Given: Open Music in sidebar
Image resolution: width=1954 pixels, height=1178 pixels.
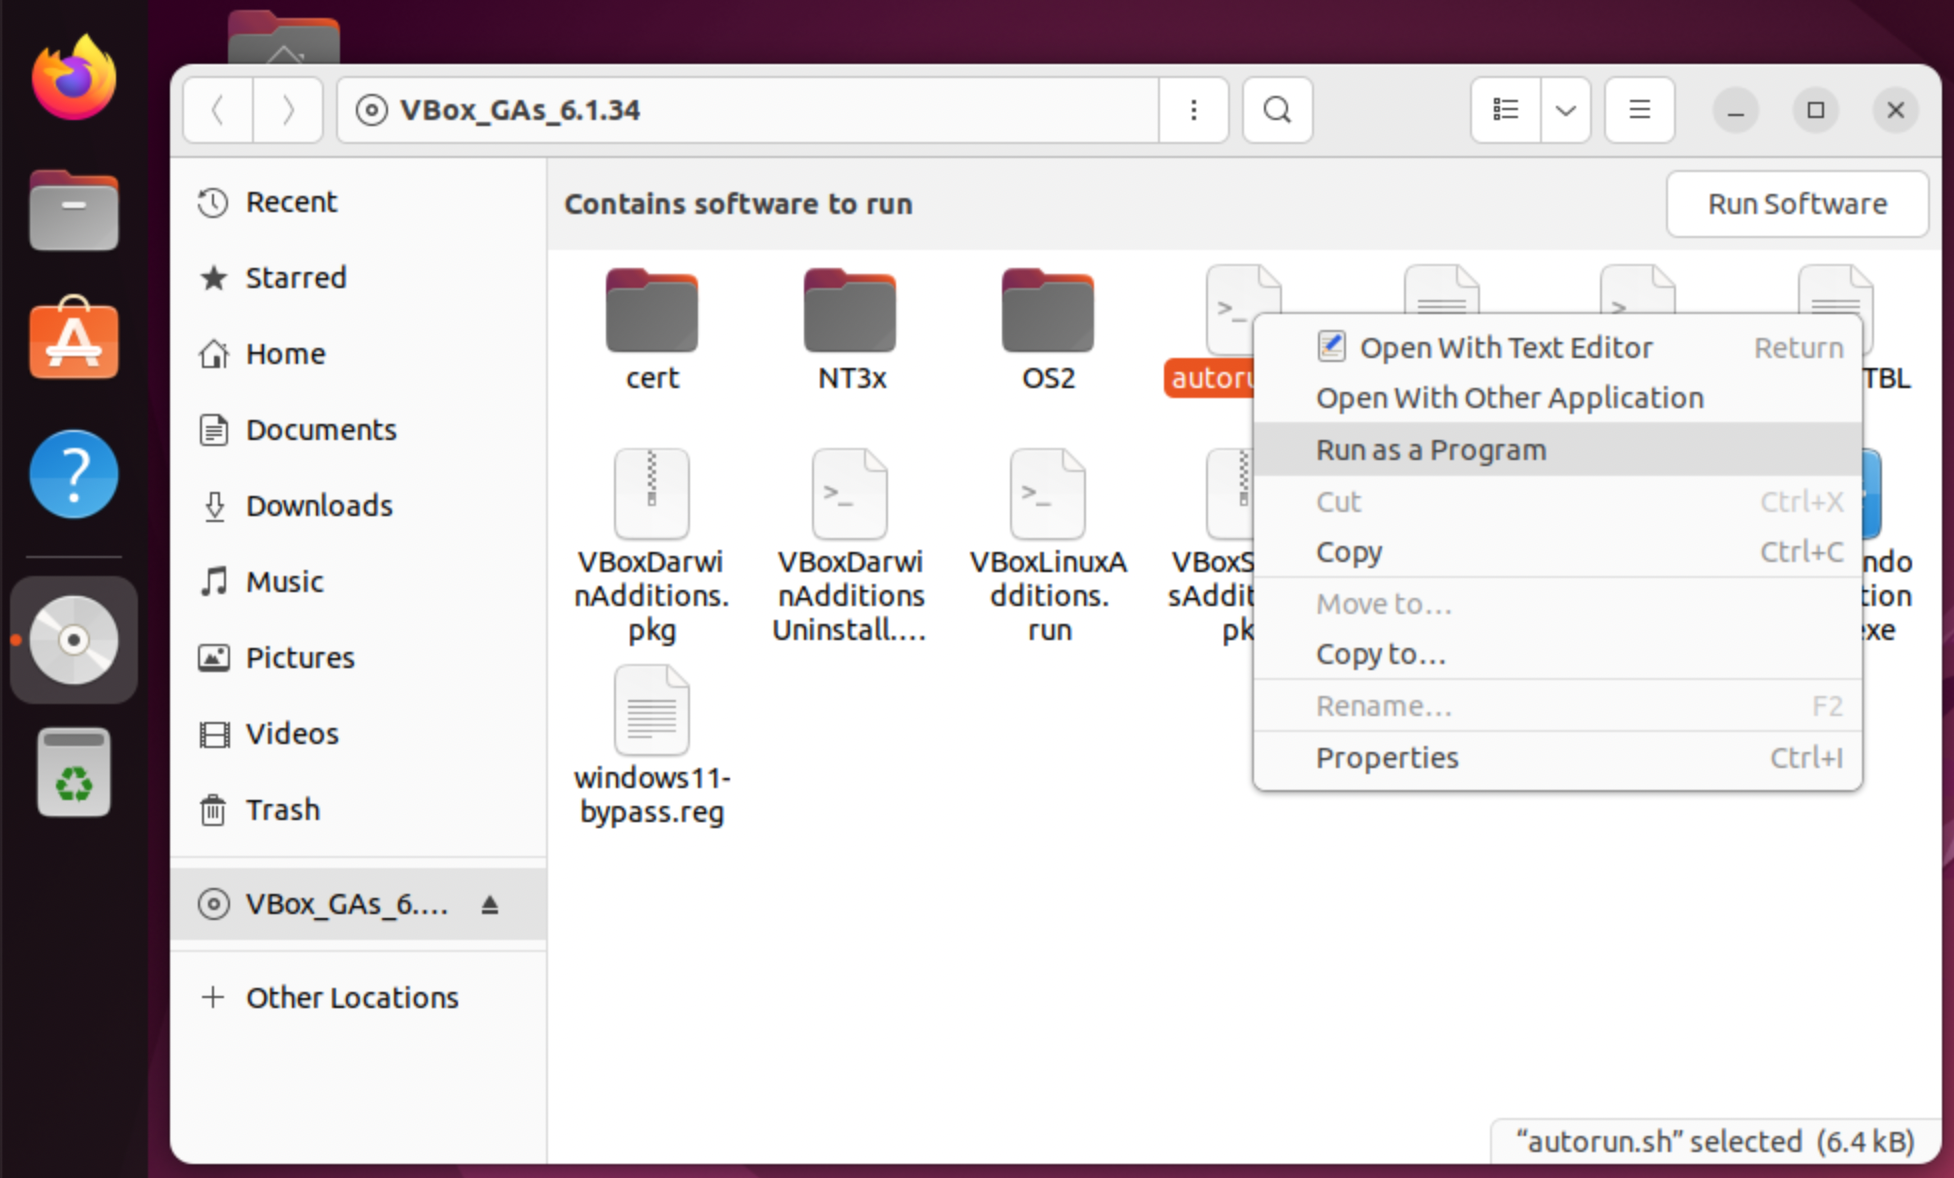Looking at the screenshot, I should pos(358,582).
